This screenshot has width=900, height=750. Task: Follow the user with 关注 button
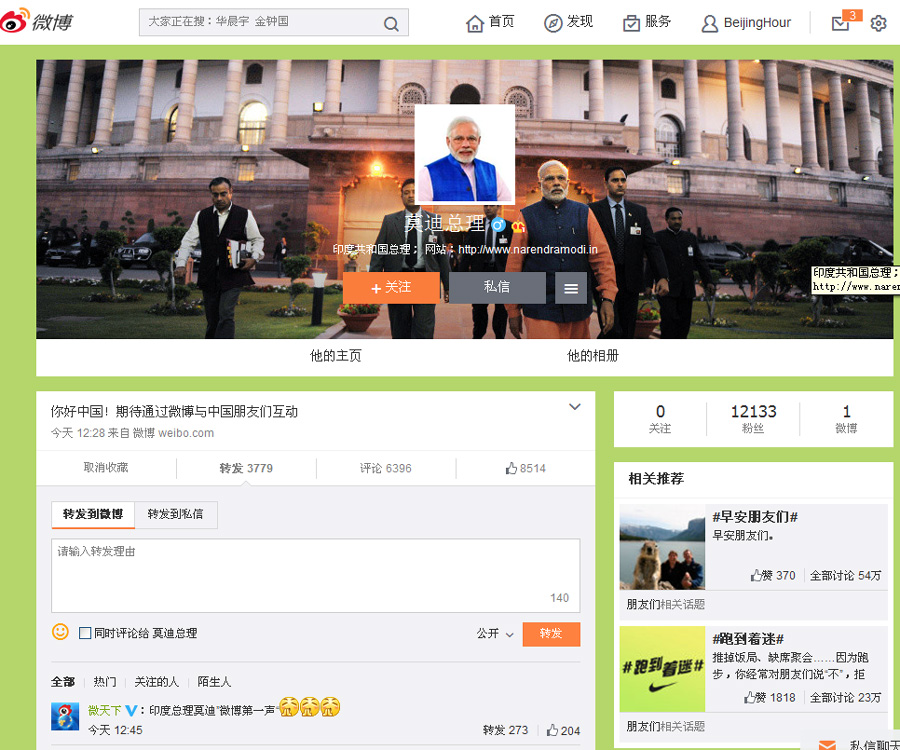click(x=391, y=288)
